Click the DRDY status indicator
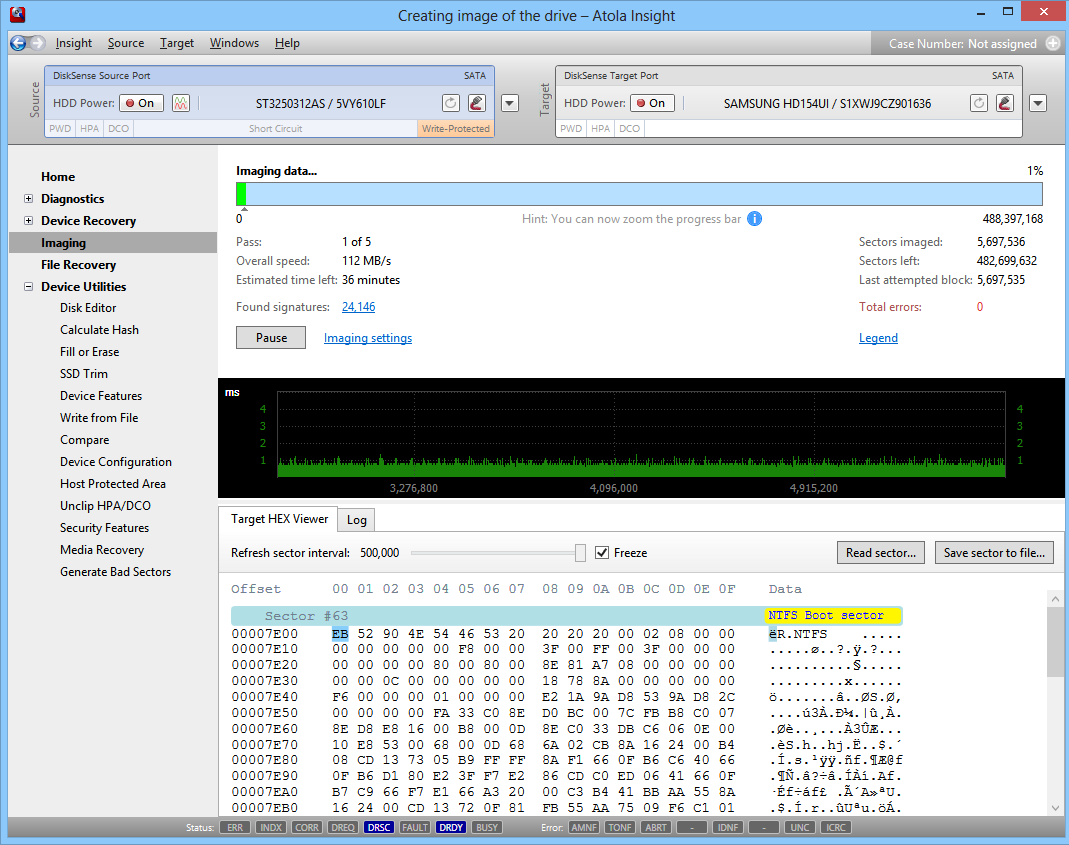The width and height of the screenshot is (1069, 845). 451,827
